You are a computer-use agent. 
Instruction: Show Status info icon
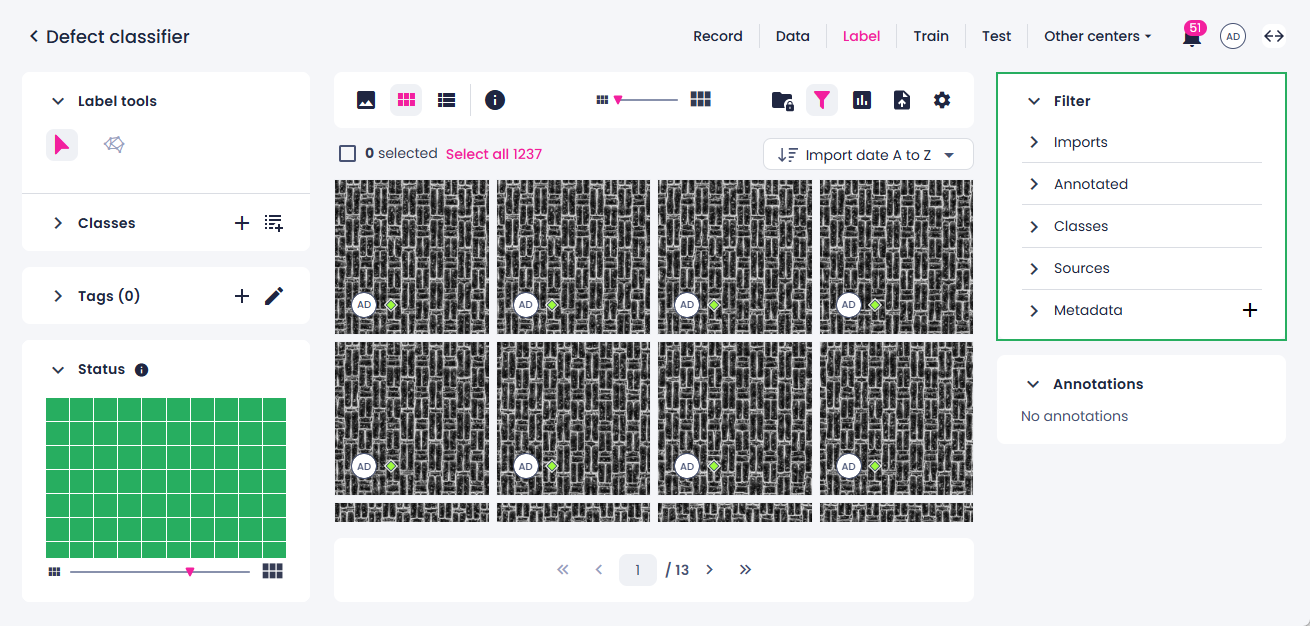pos(142,370)
